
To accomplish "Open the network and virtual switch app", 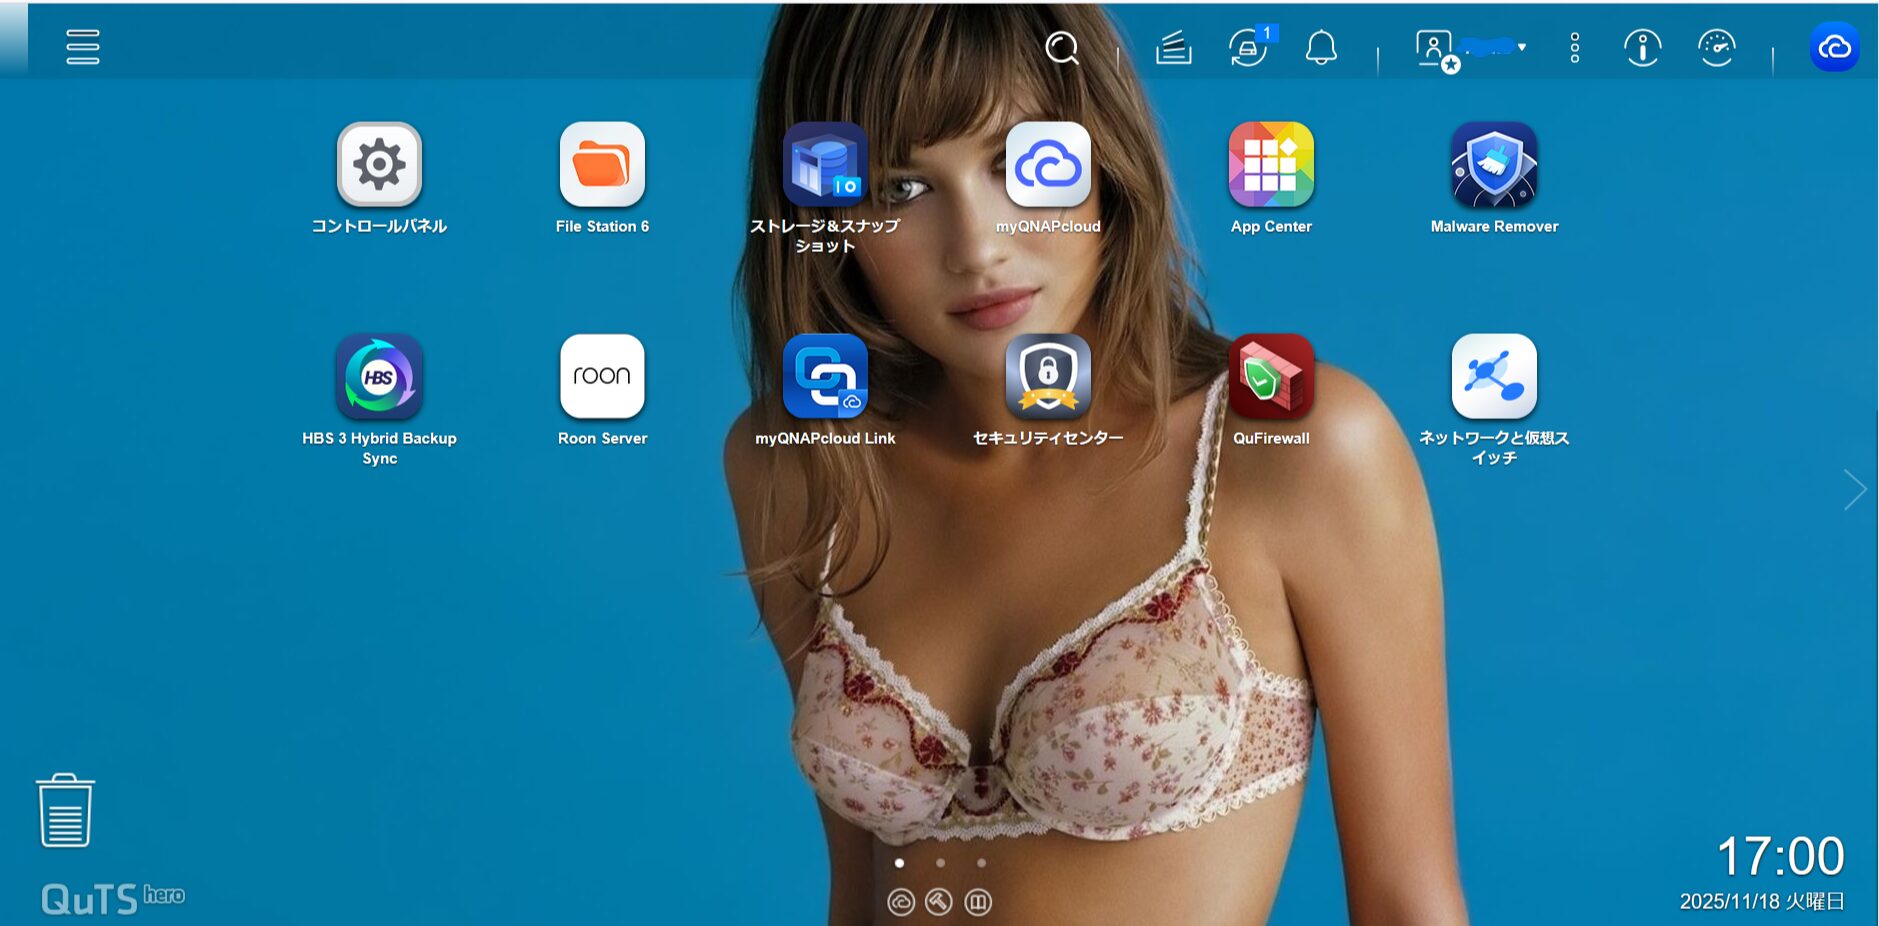I will click(1493, 377).
